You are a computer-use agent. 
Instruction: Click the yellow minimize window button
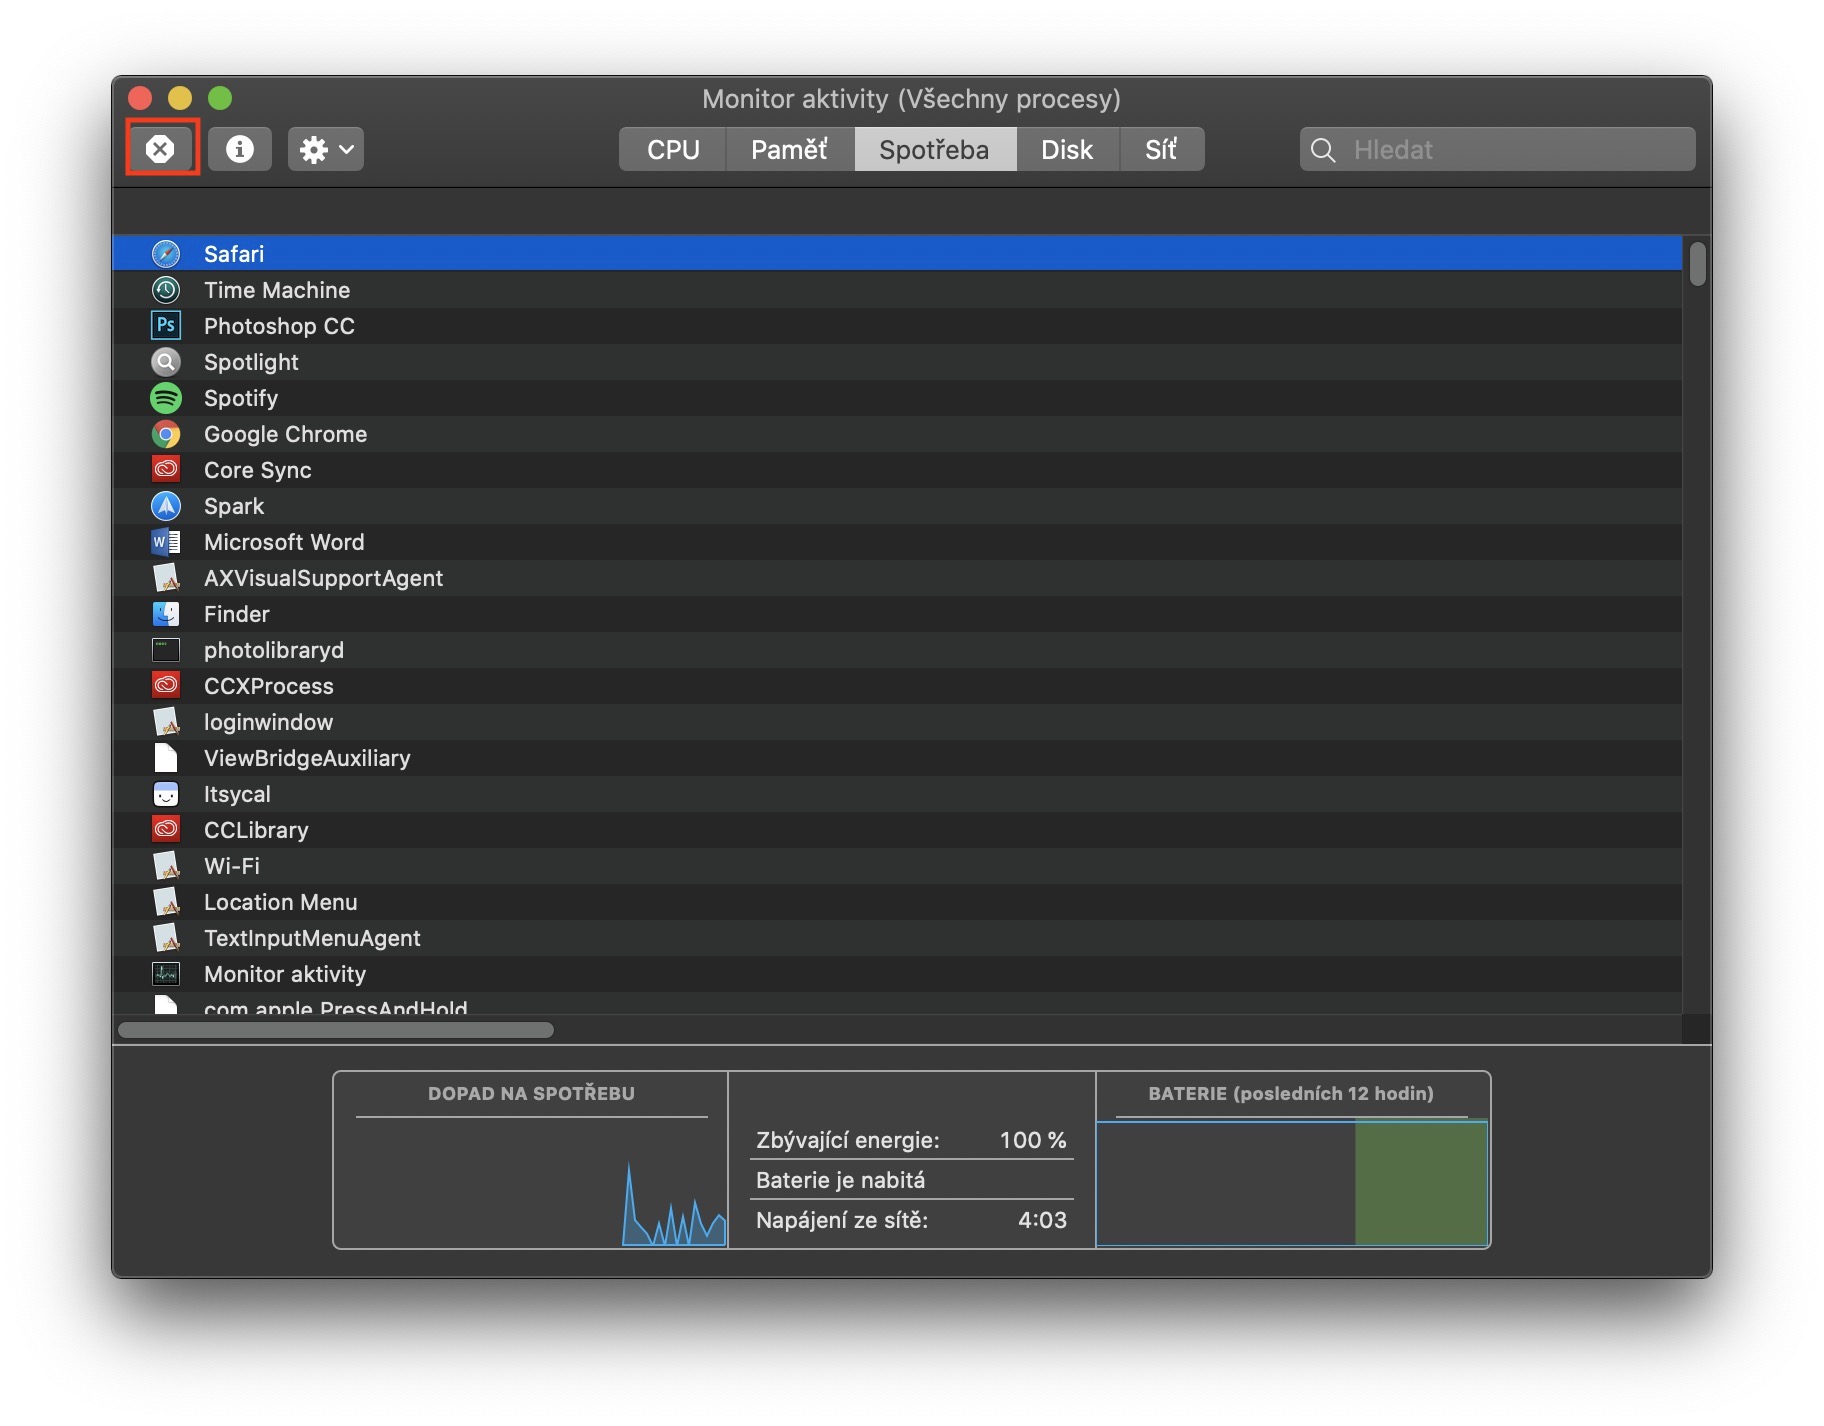[180, 98]
